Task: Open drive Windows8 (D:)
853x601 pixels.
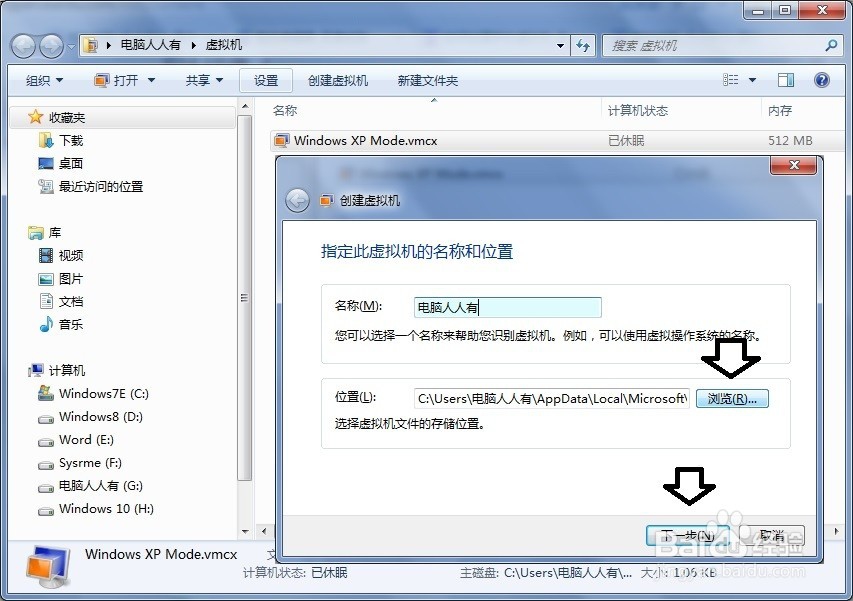Action: 101,417
